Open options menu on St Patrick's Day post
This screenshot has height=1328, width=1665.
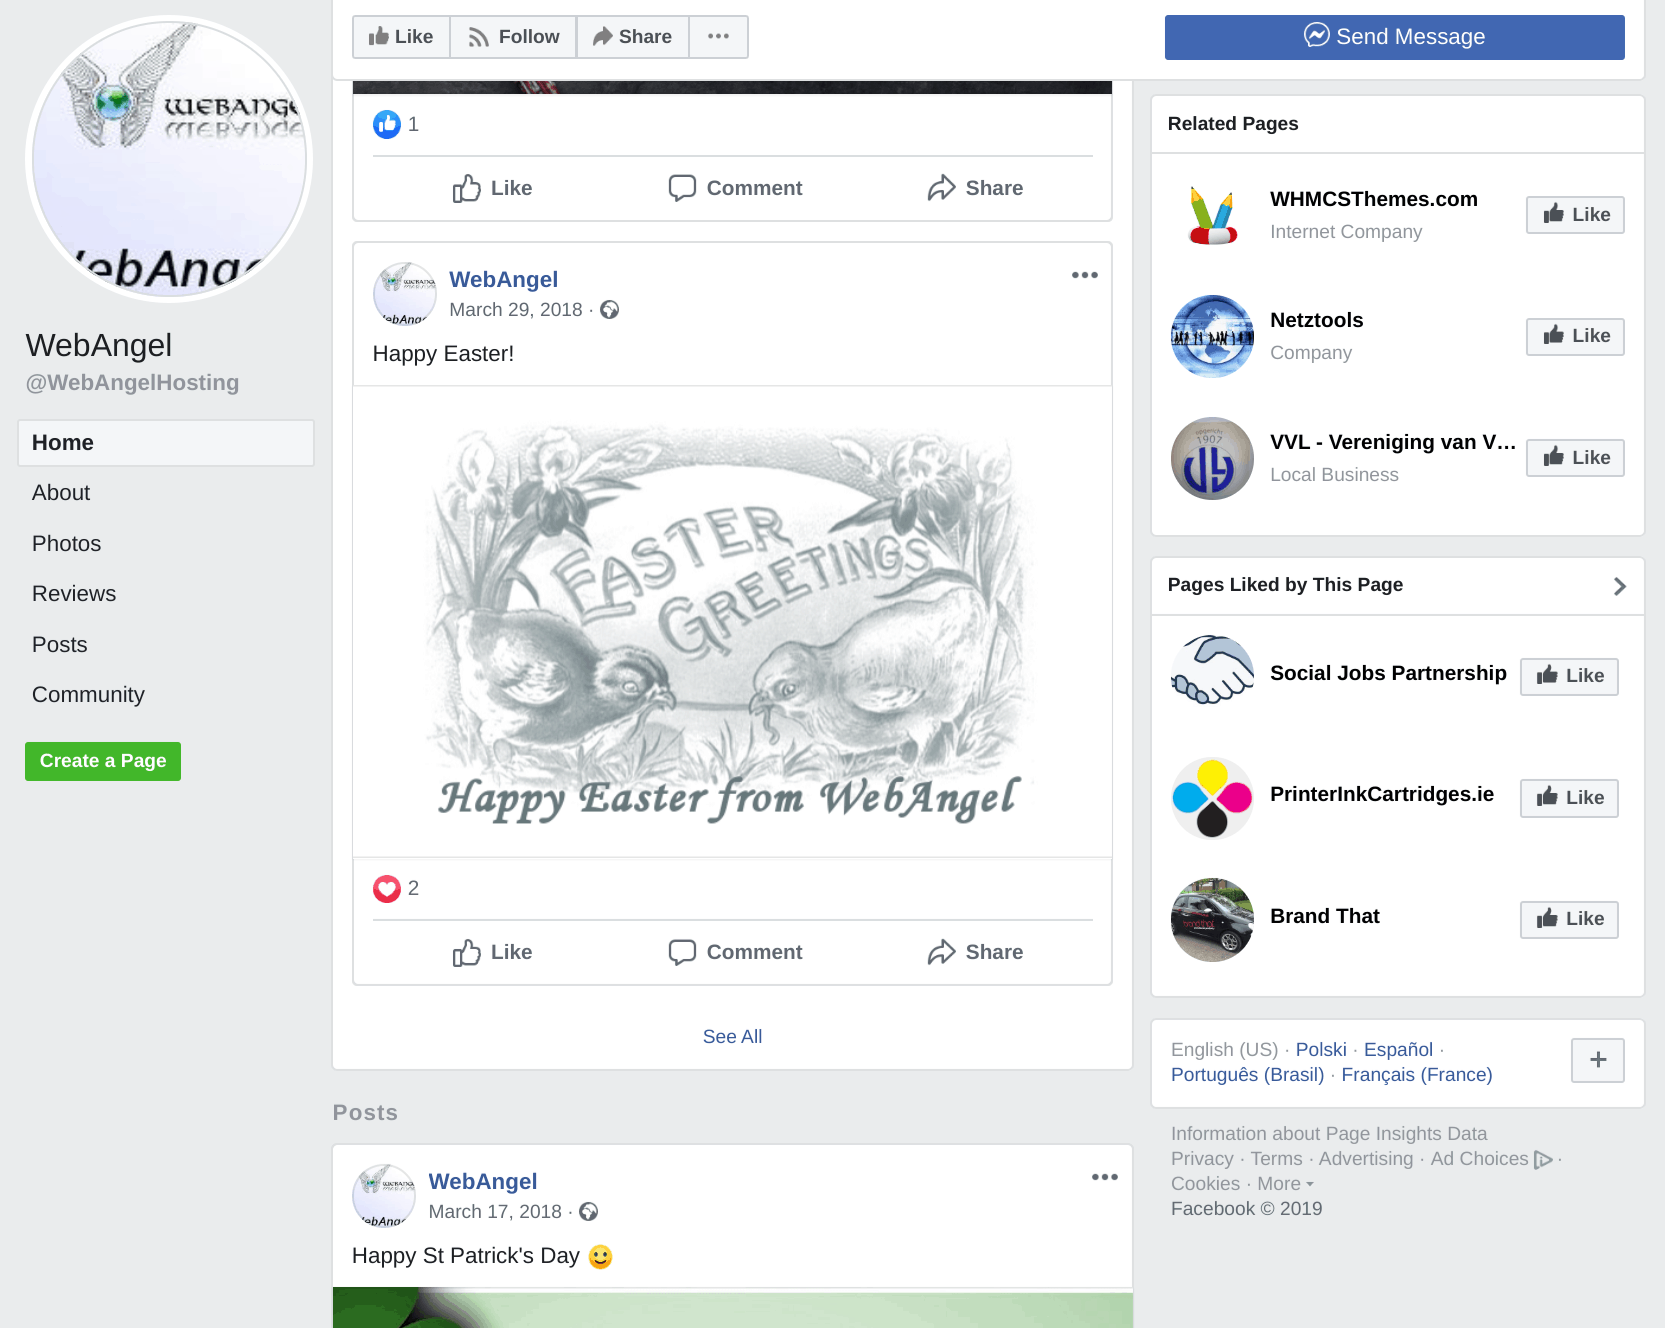1105,1177
